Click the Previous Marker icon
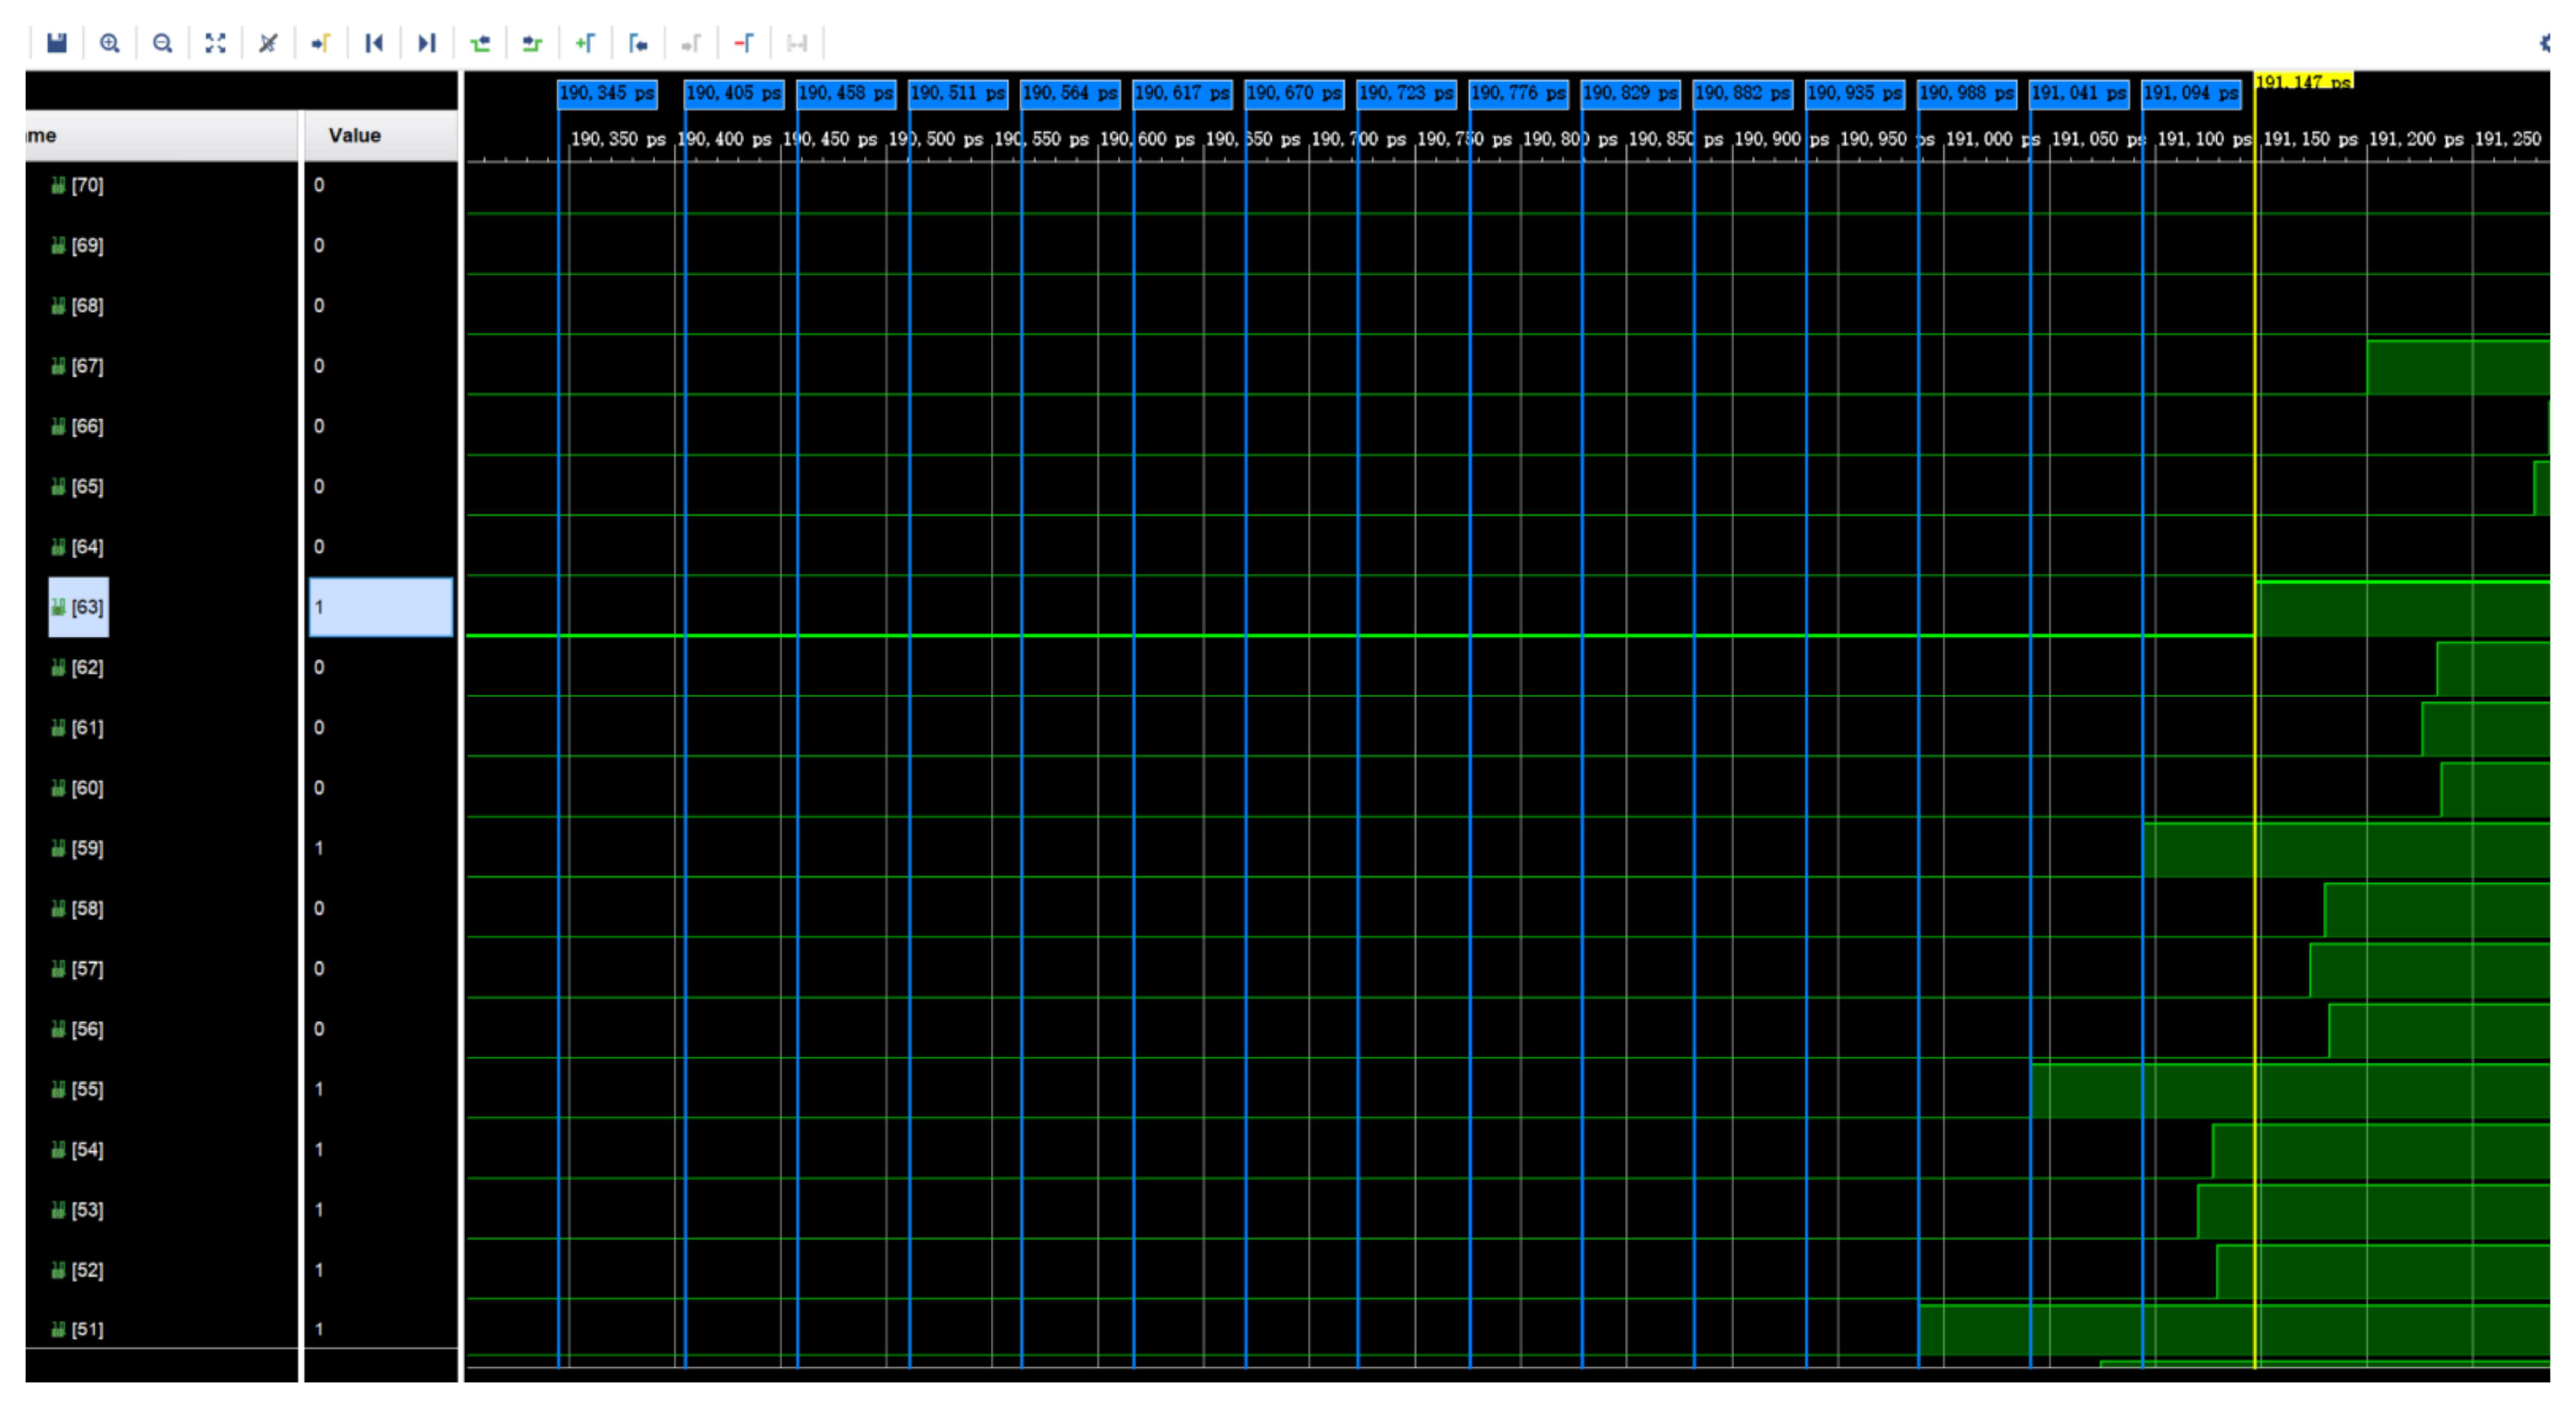The height and width of the screenshot is (1408, 2576). point(638,43)
